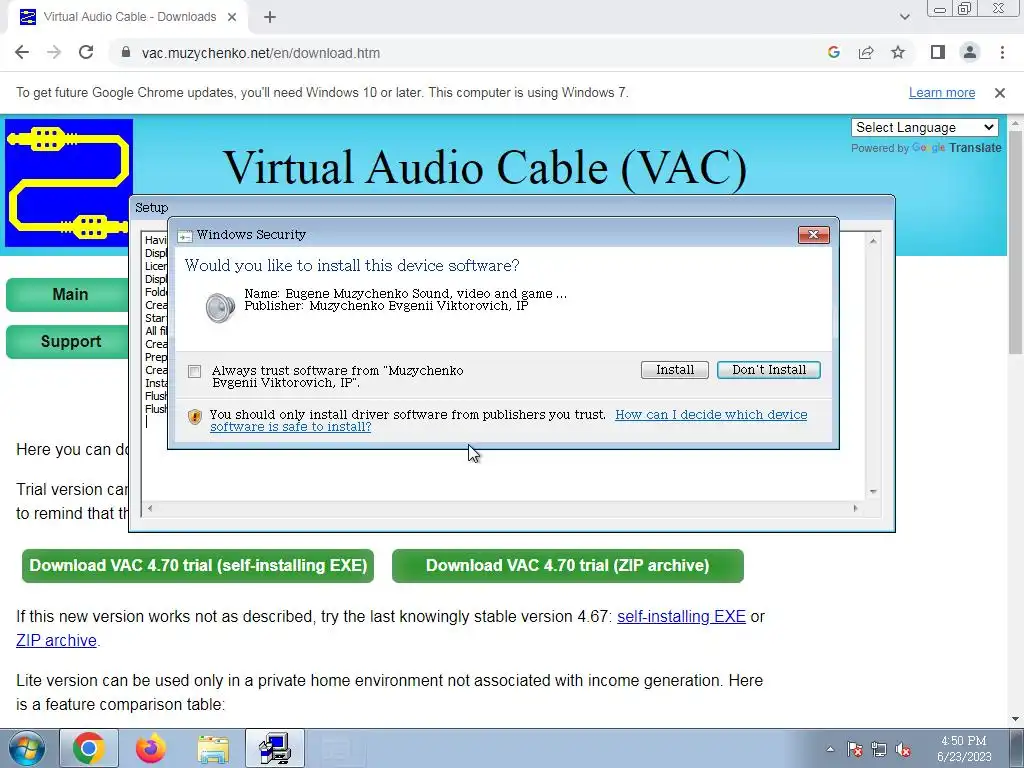Image resolution: width=1024 pixels, height=768 pixels.
Task: Select the Virtual Audio Cable - Downloads tab
Action: 127,17
